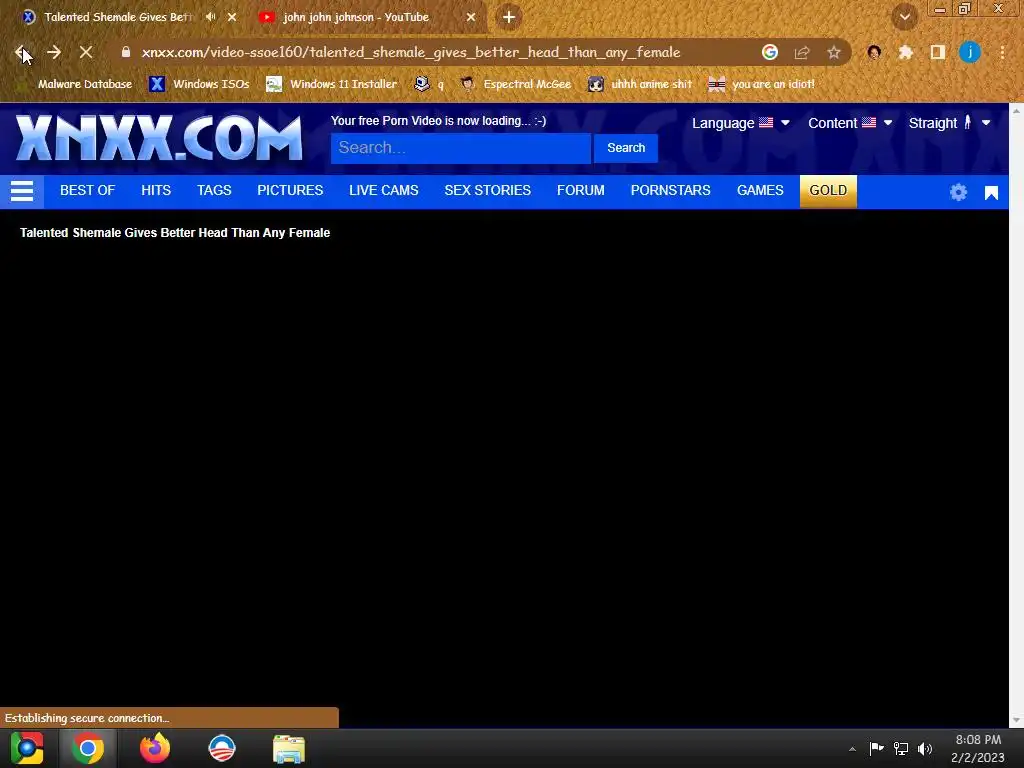1024x768 pixels.
Task: Toggle the browser side panel icon
Action: point(938,52)
